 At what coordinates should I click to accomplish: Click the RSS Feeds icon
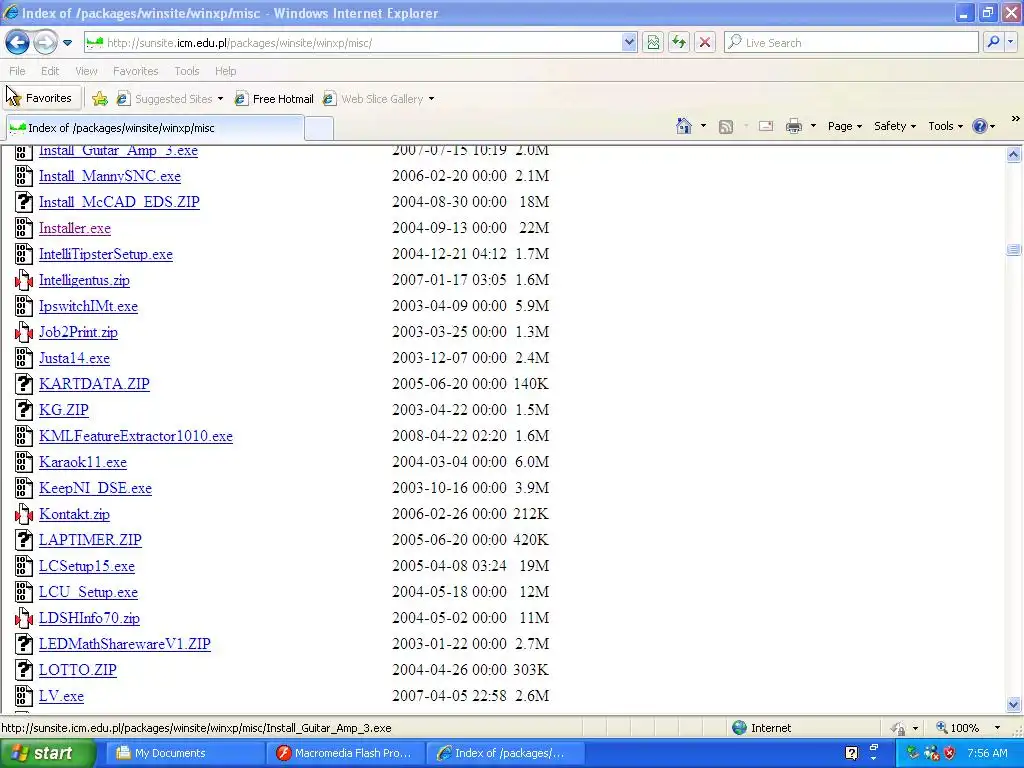point(726,127)
